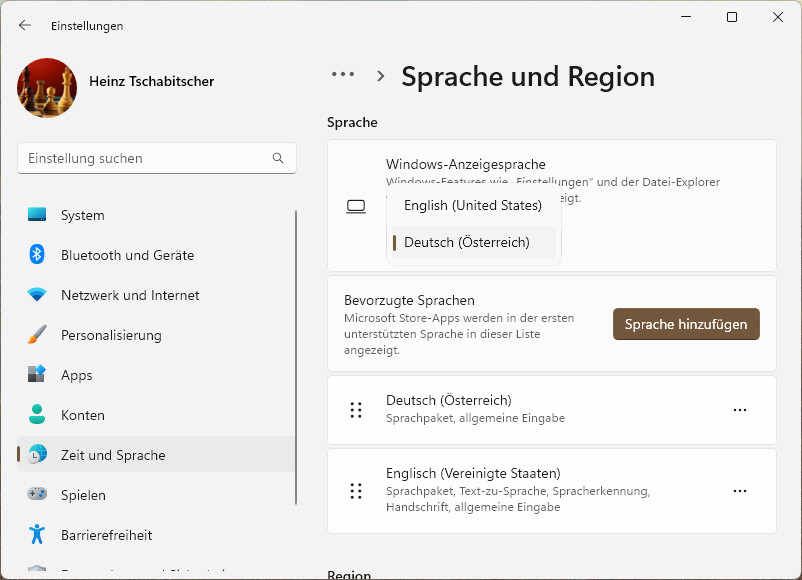Select Englisch (Vereinigte Staaten) language row

click(x=551, y=490)
